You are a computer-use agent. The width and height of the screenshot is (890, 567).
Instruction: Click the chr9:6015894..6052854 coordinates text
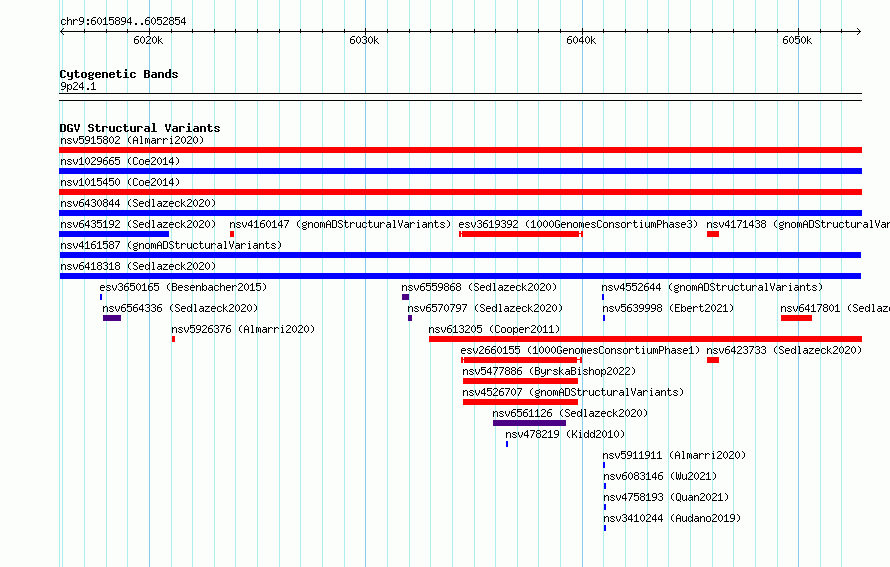pyautogui.click(x=123, y=21)
